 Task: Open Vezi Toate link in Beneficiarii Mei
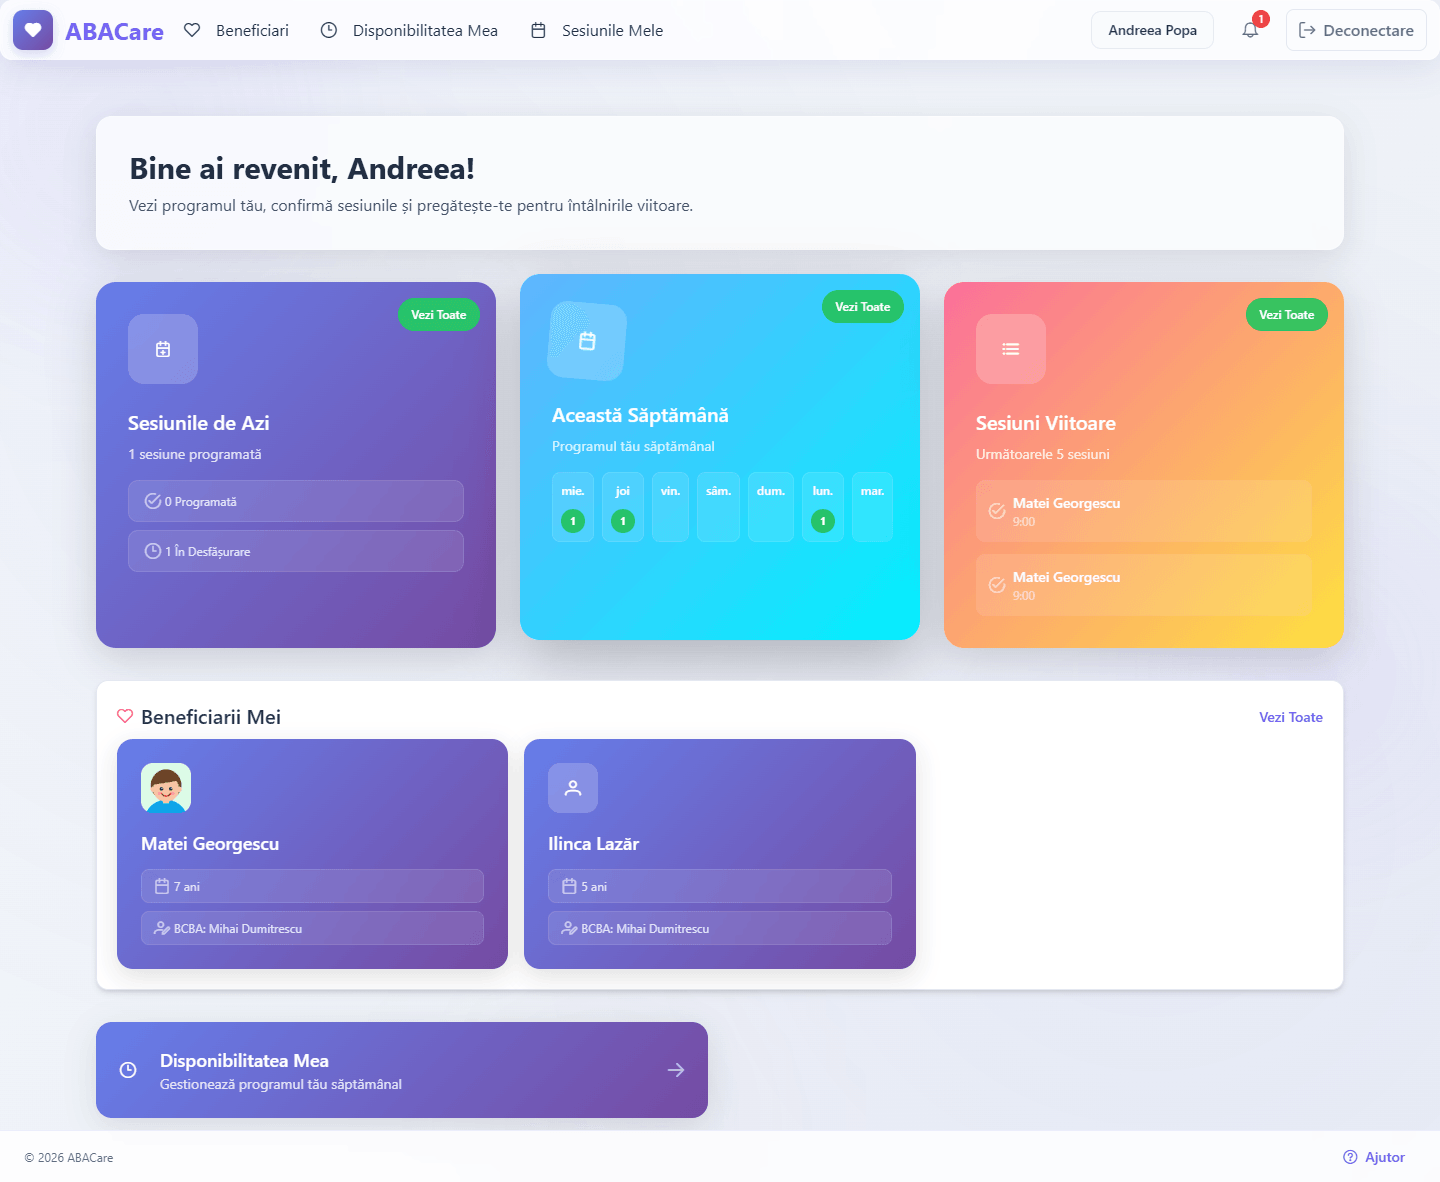tap(1291, 717)
